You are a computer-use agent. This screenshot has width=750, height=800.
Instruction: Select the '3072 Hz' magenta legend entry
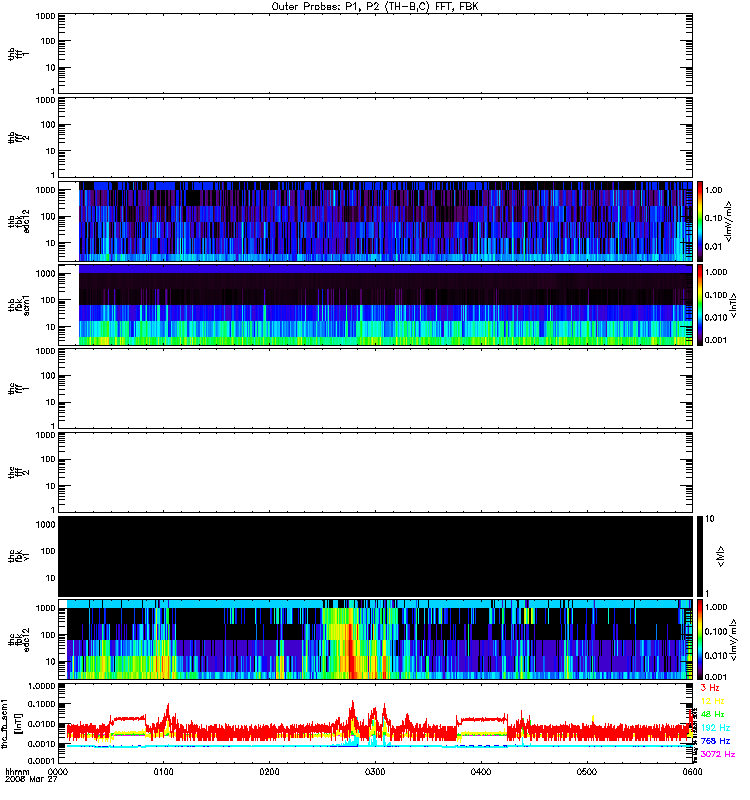[717, 754]
